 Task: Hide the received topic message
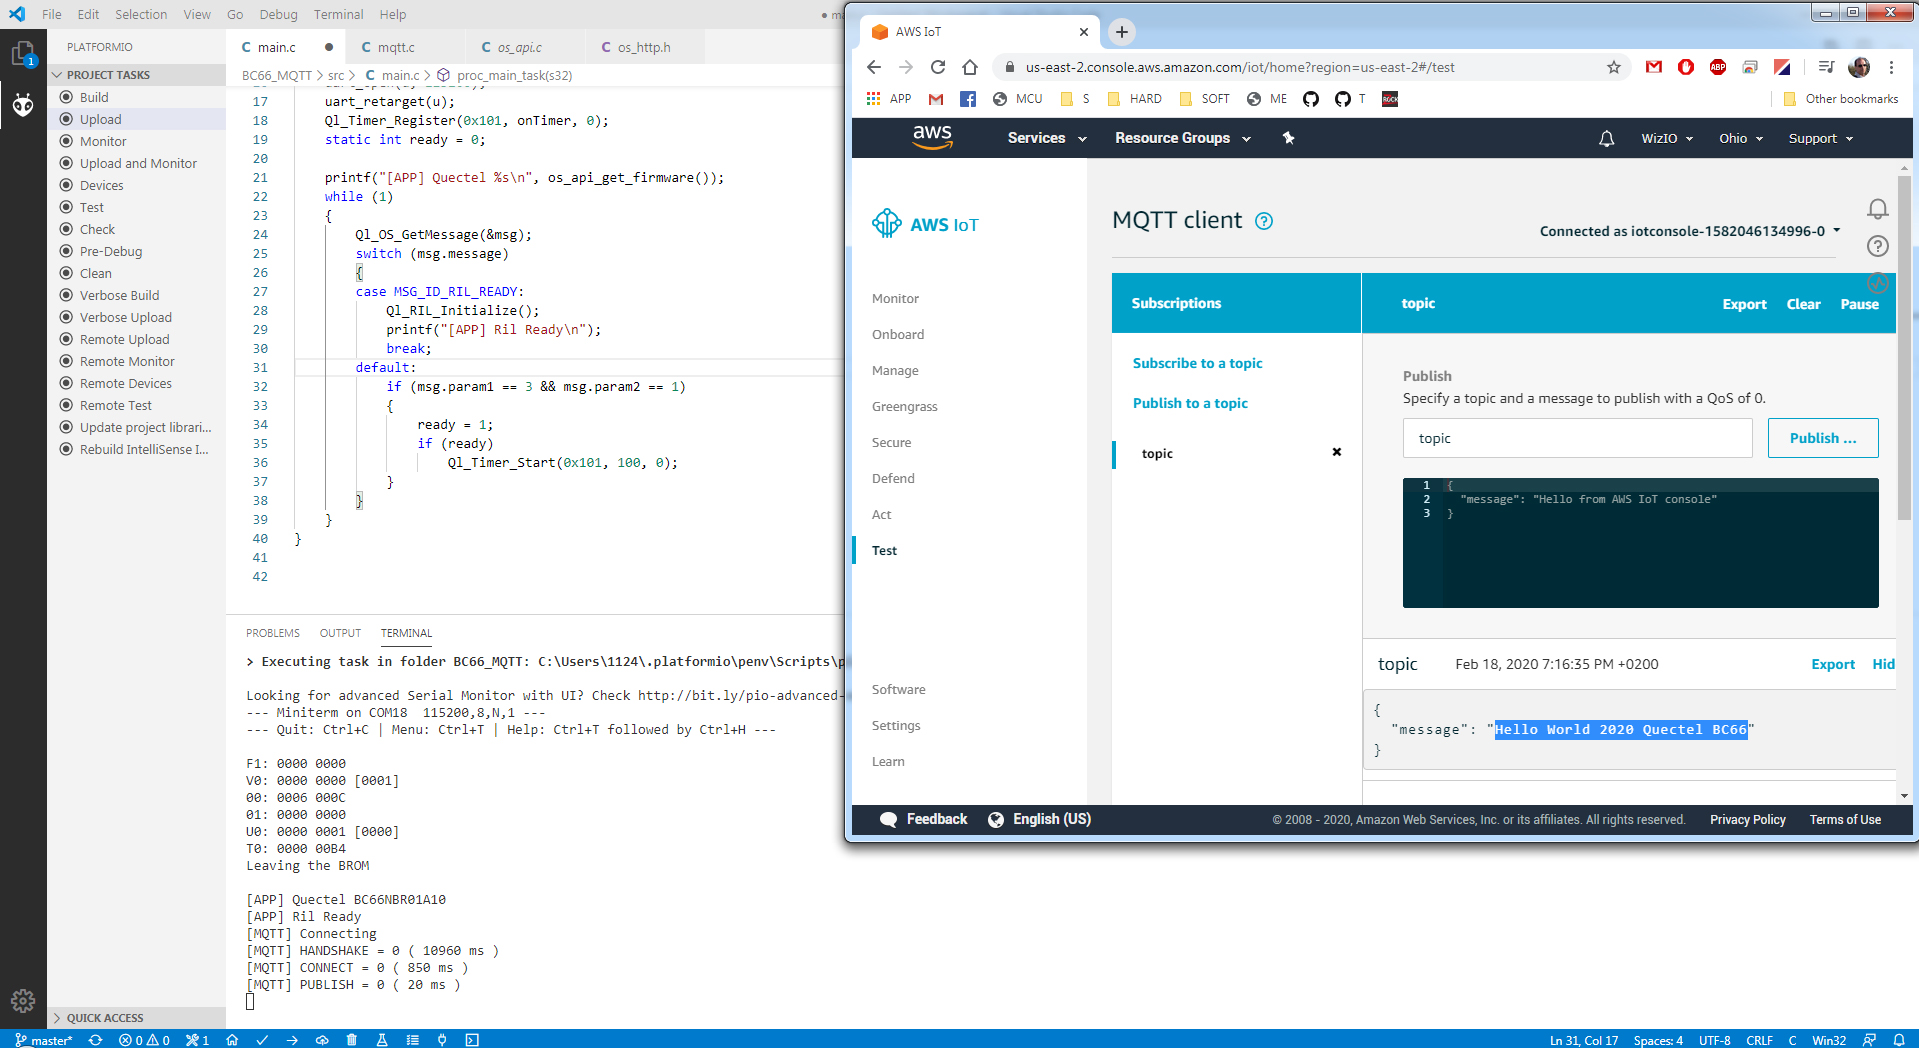point(1884,664)
